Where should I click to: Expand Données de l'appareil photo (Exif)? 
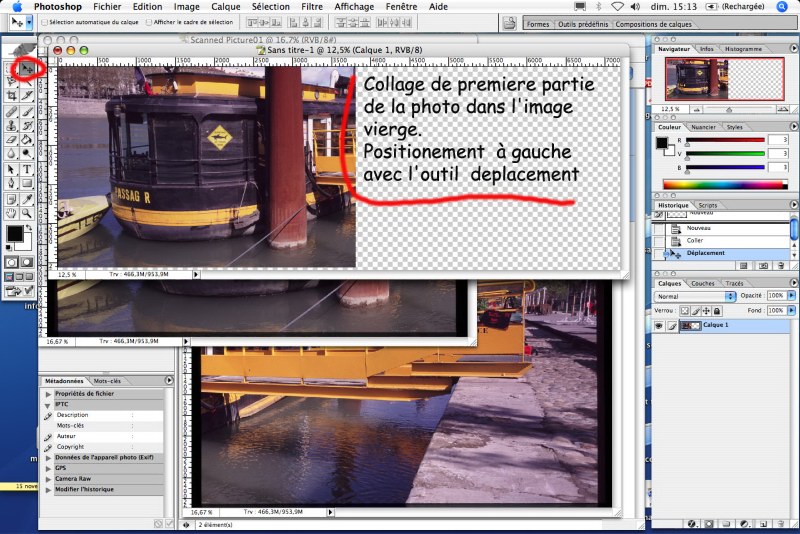pos(48,458)
